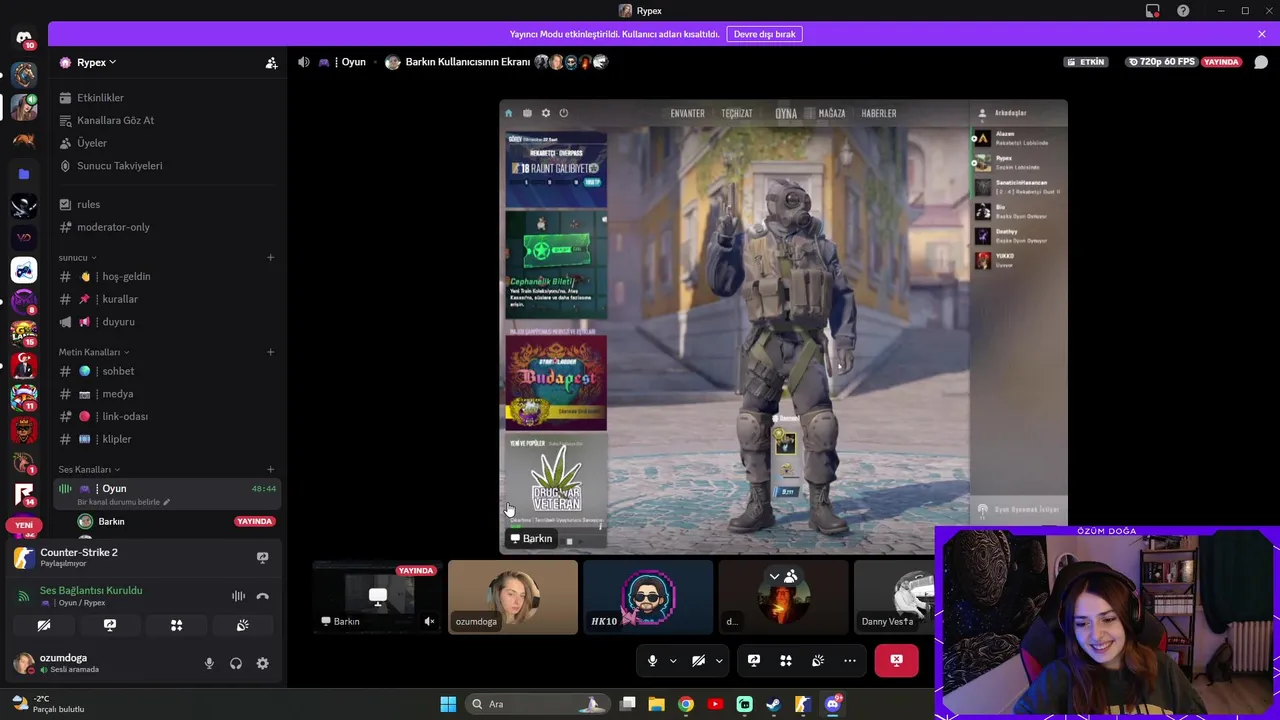Open soundboard from sidebar panel

pos(242,625)
